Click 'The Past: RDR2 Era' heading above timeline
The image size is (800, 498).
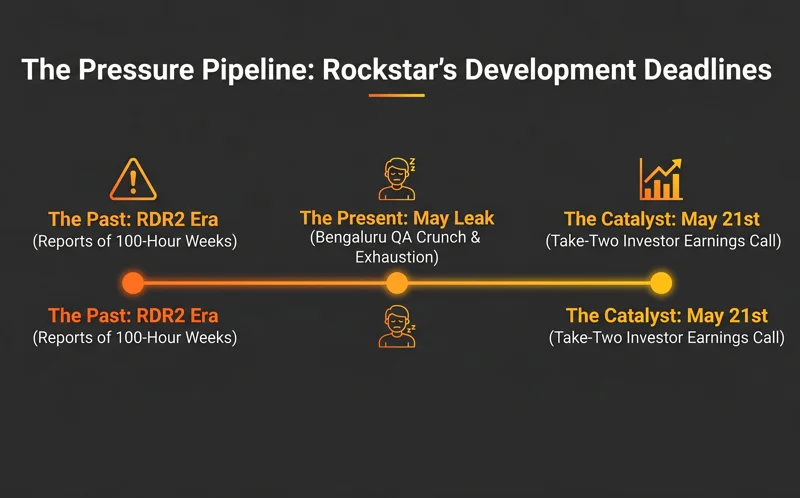pos(133,219)
